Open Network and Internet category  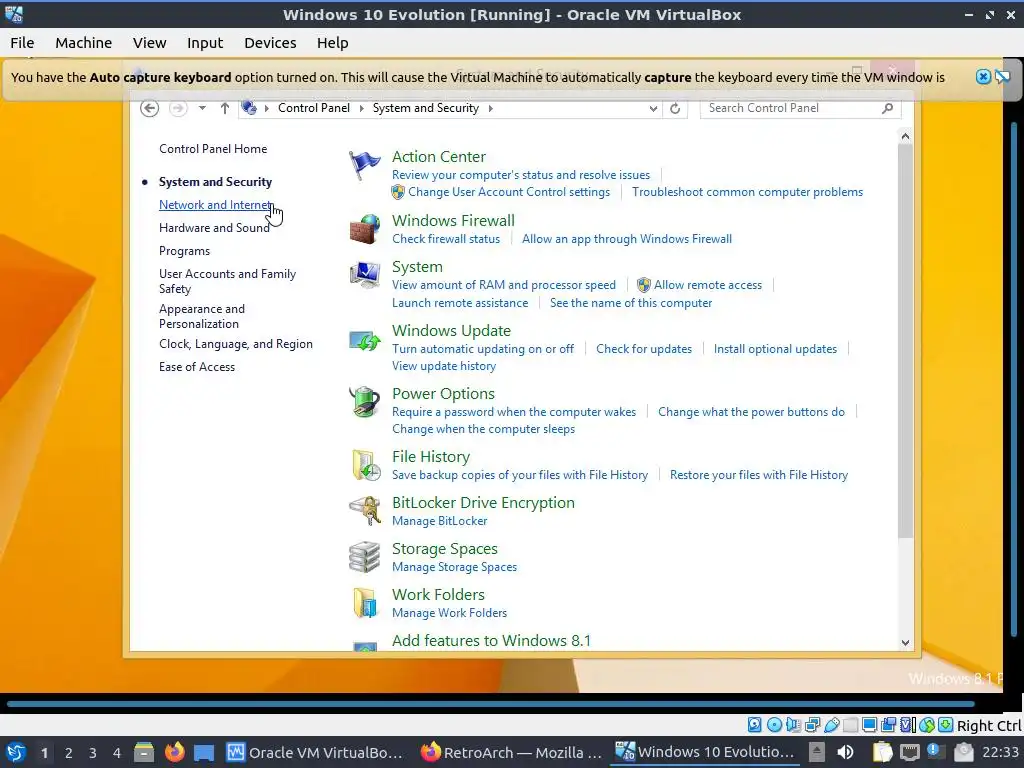(x=216, y=205)
